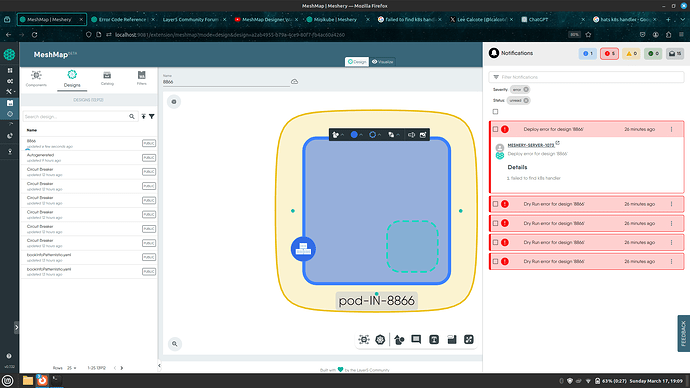
Task: Open the Catalog panel icon
Action: pos(107,78)
